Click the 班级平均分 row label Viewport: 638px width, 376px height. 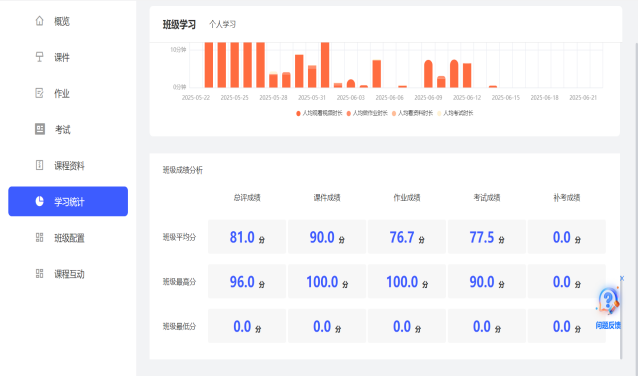179,237
